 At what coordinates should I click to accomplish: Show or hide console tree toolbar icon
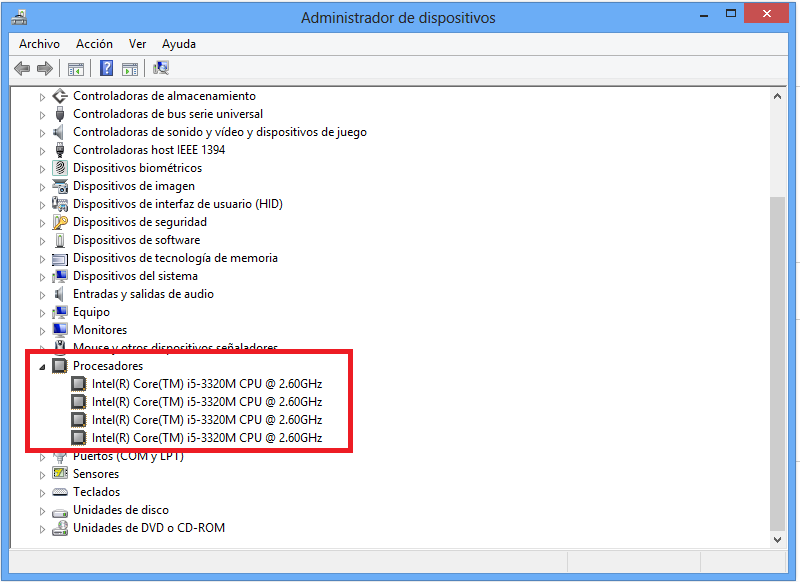click(76, 68)
